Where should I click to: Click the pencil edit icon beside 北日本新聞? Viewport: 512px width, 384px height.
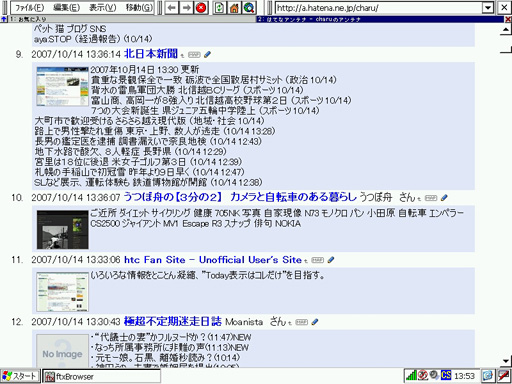207,54
